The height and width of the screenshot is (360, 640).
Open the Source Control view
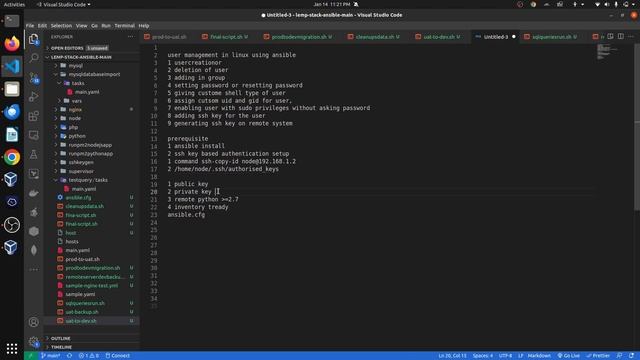click(x=33, y=78)
